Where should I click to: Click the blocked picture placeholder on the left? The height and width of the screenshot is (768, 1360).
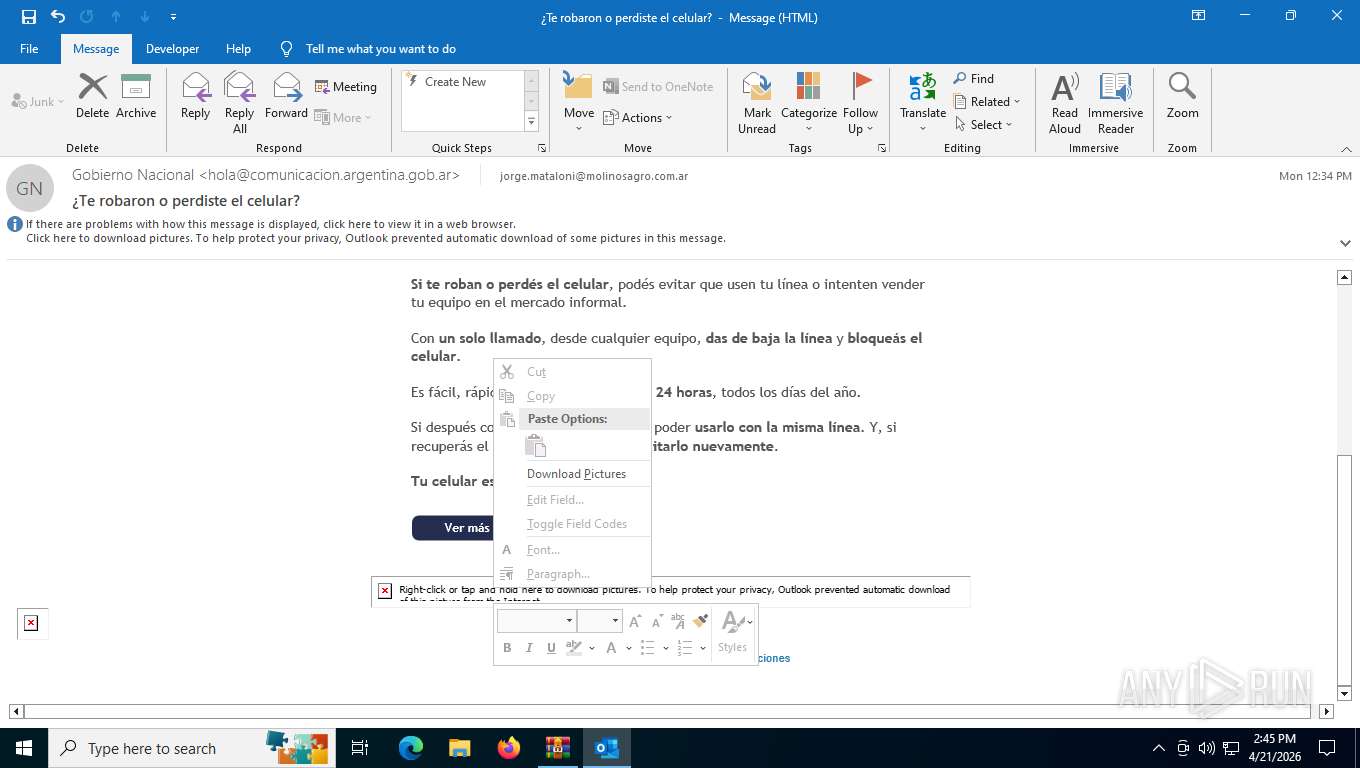click(x=31, y=623)
